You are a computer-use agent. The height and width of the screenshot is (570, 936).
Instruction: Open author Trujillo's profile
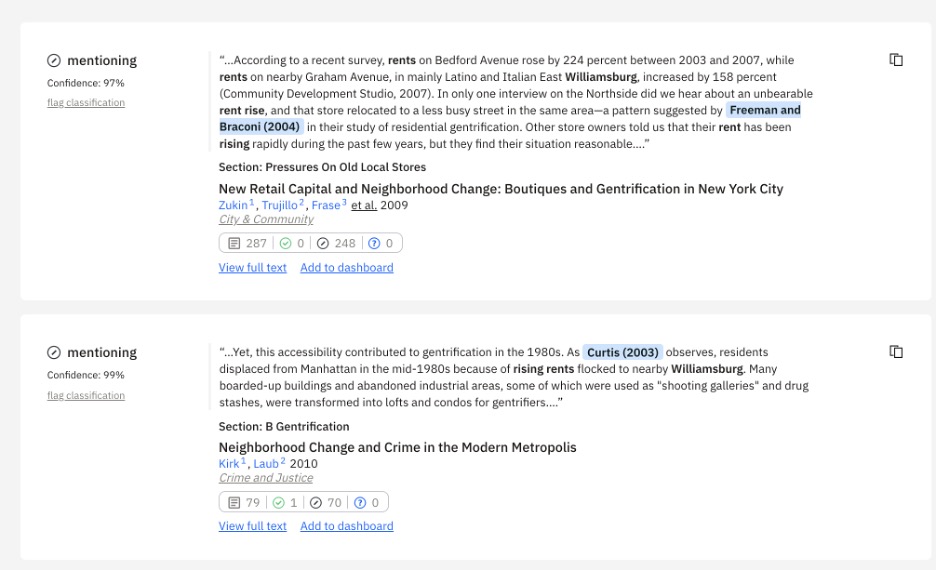(279, 205)
